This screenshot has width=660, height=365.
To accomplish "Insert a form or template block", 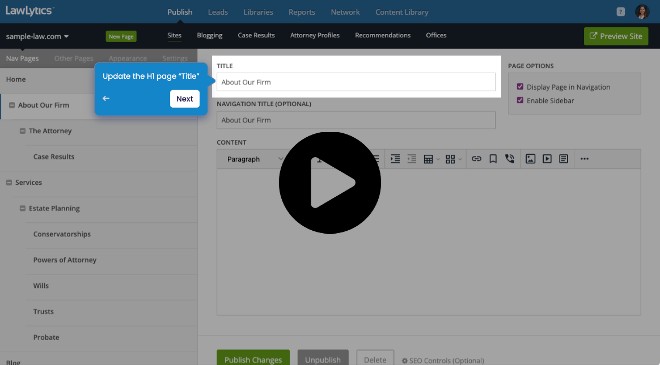I will click(x=563, y=159).
